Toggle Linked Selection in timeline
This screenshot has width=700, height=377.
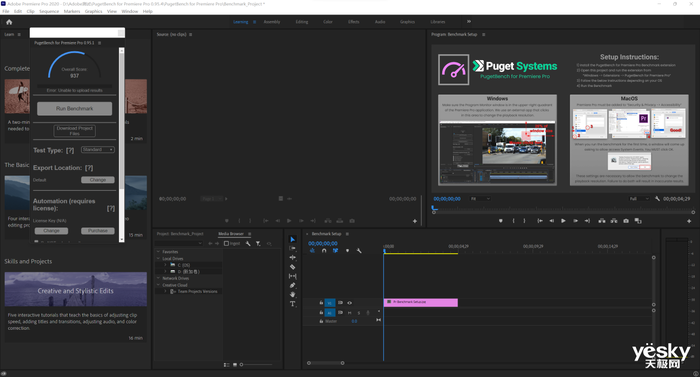click(x=335, y=251)
